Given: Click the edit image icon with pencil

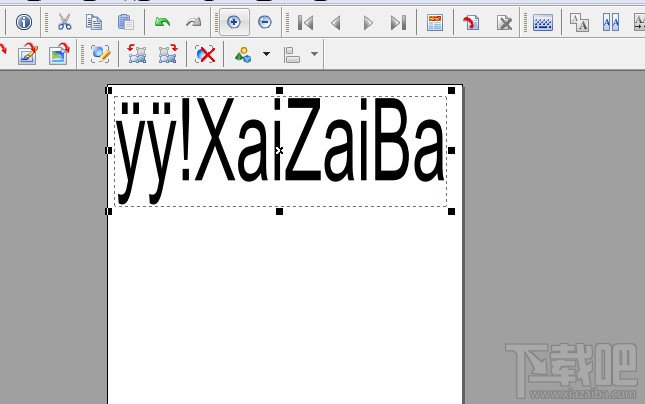Looking at the screenshot, I should pyautogui.click(x=28, y=54).
